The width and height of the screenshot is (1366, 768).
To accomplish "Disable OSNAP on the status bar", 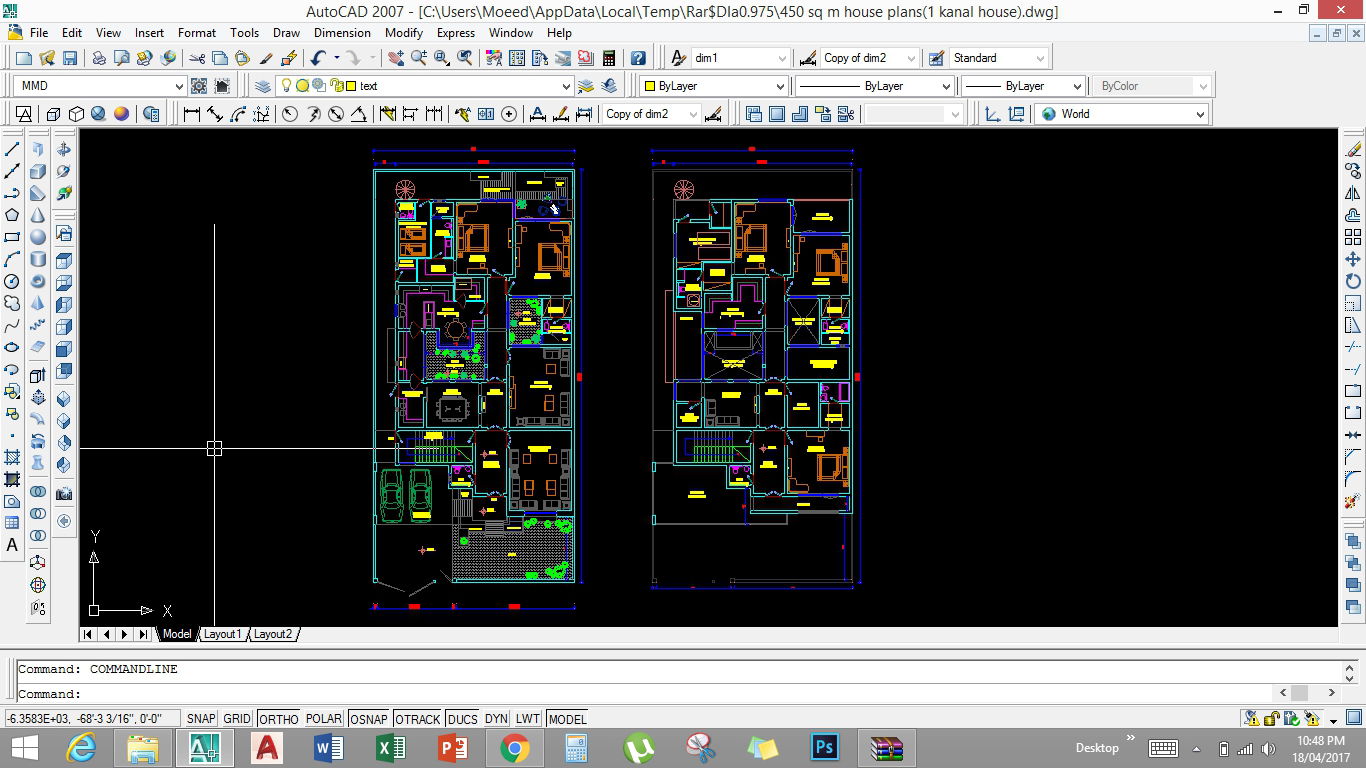I will tap(367, 719).
